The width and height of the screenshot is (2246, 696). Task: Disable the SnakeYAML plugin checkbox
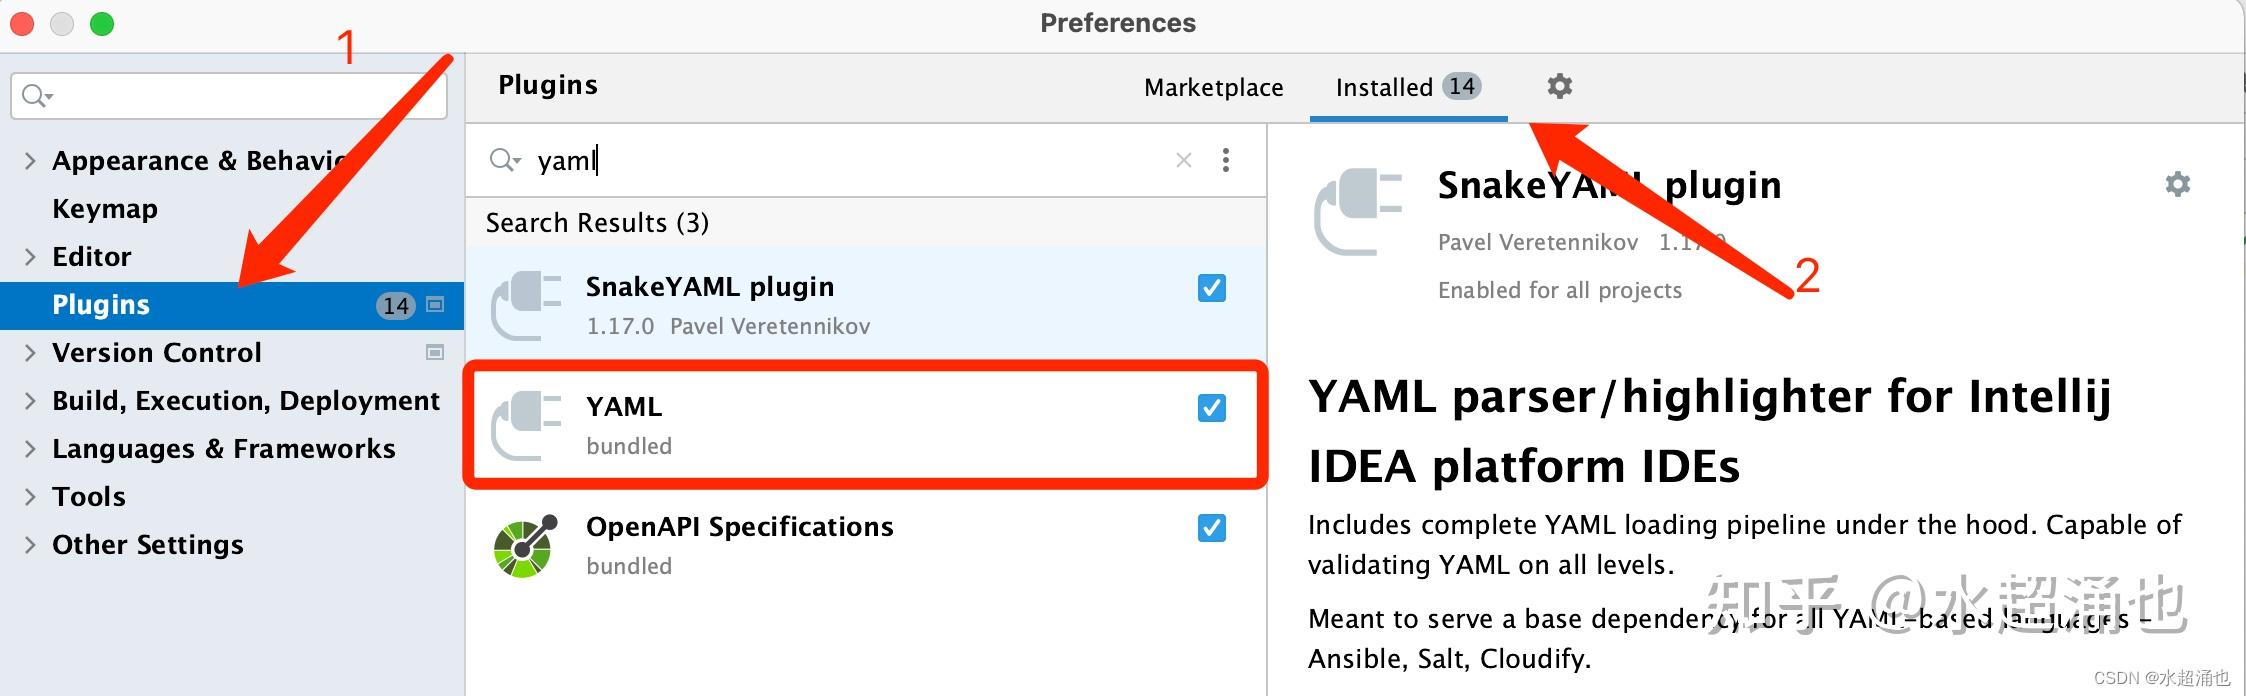tap(1212, 288)
